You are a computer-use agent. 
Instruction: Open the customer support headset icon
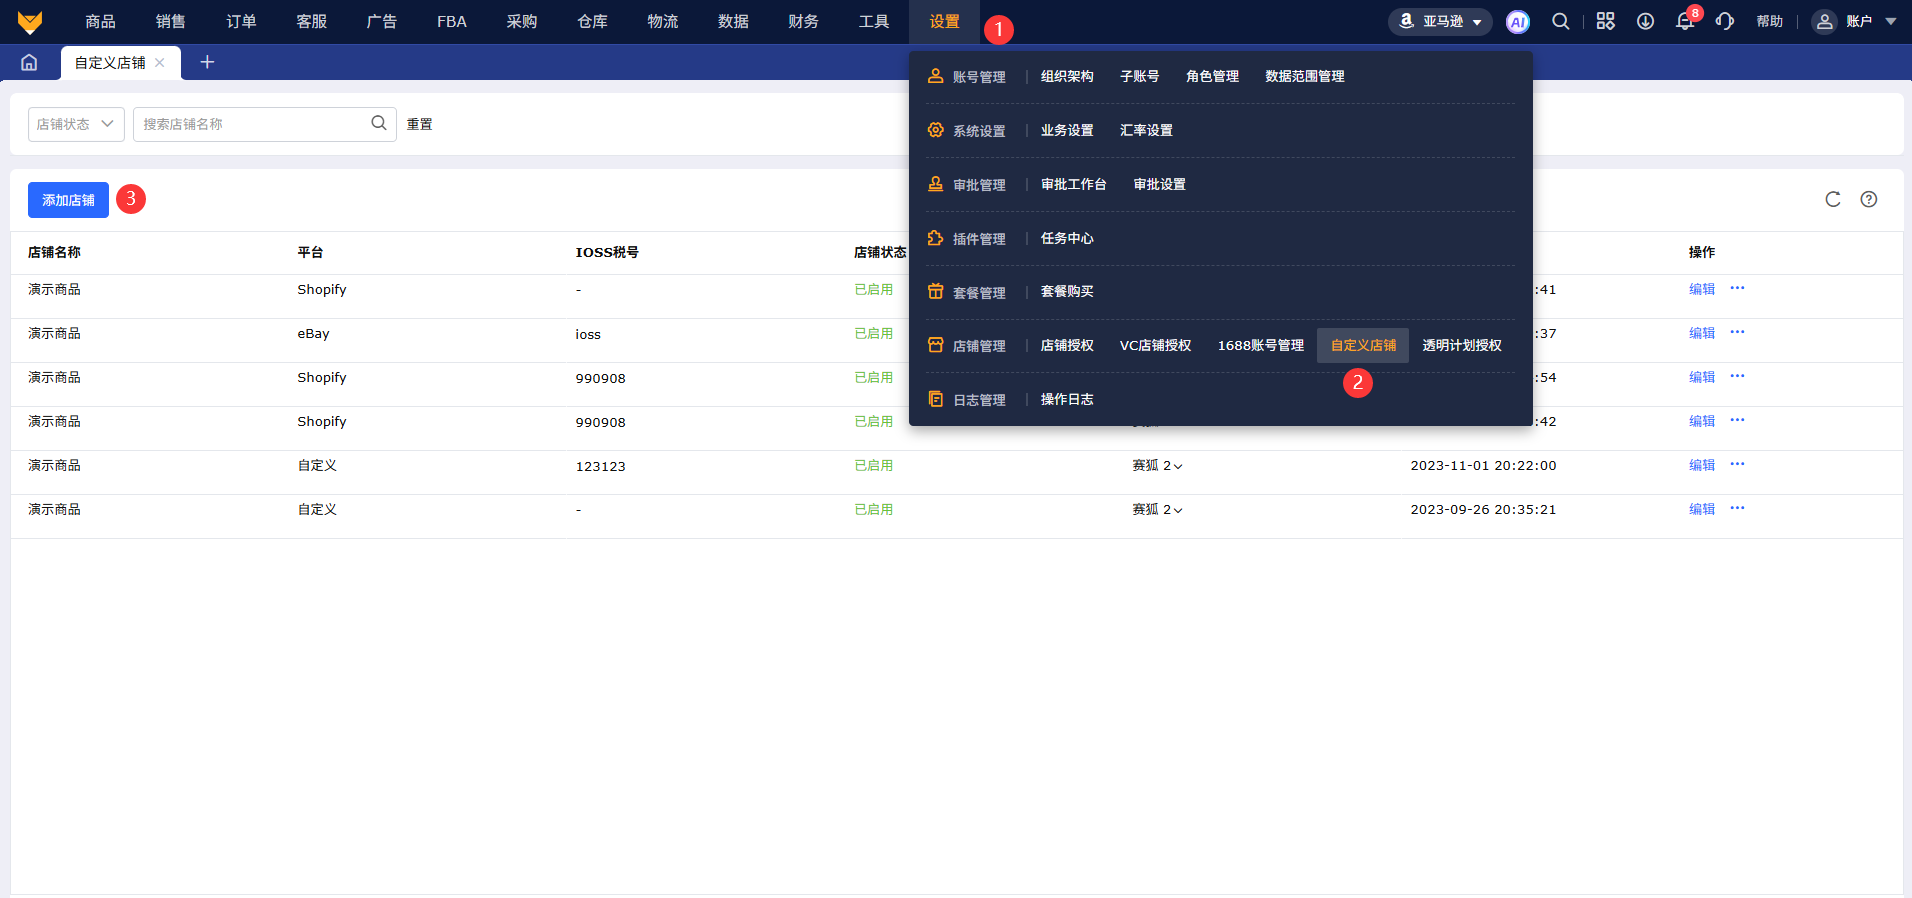click(x=1725, y=21)
